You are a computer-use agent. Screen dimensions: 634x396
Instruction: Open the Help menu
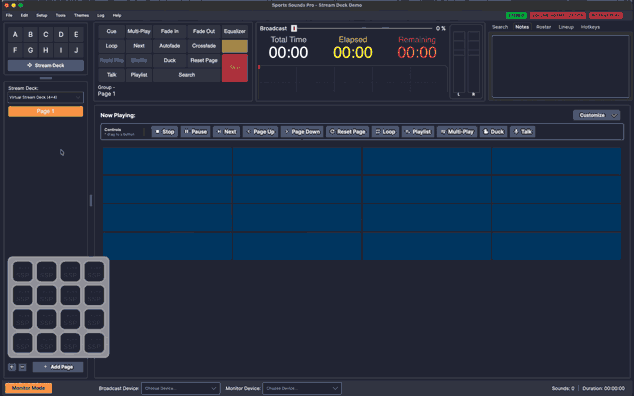coord(117,15)
